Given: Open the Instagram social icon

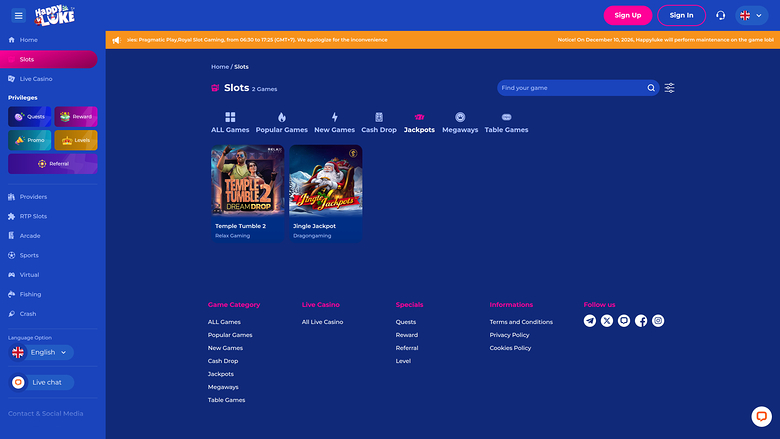Looking at the screenshot, I should point(658,321).
